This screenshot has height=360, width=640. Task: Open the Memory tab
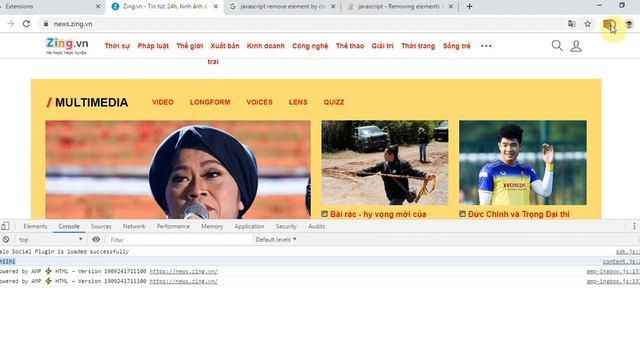pyautogui.click(x=212, y=226)
